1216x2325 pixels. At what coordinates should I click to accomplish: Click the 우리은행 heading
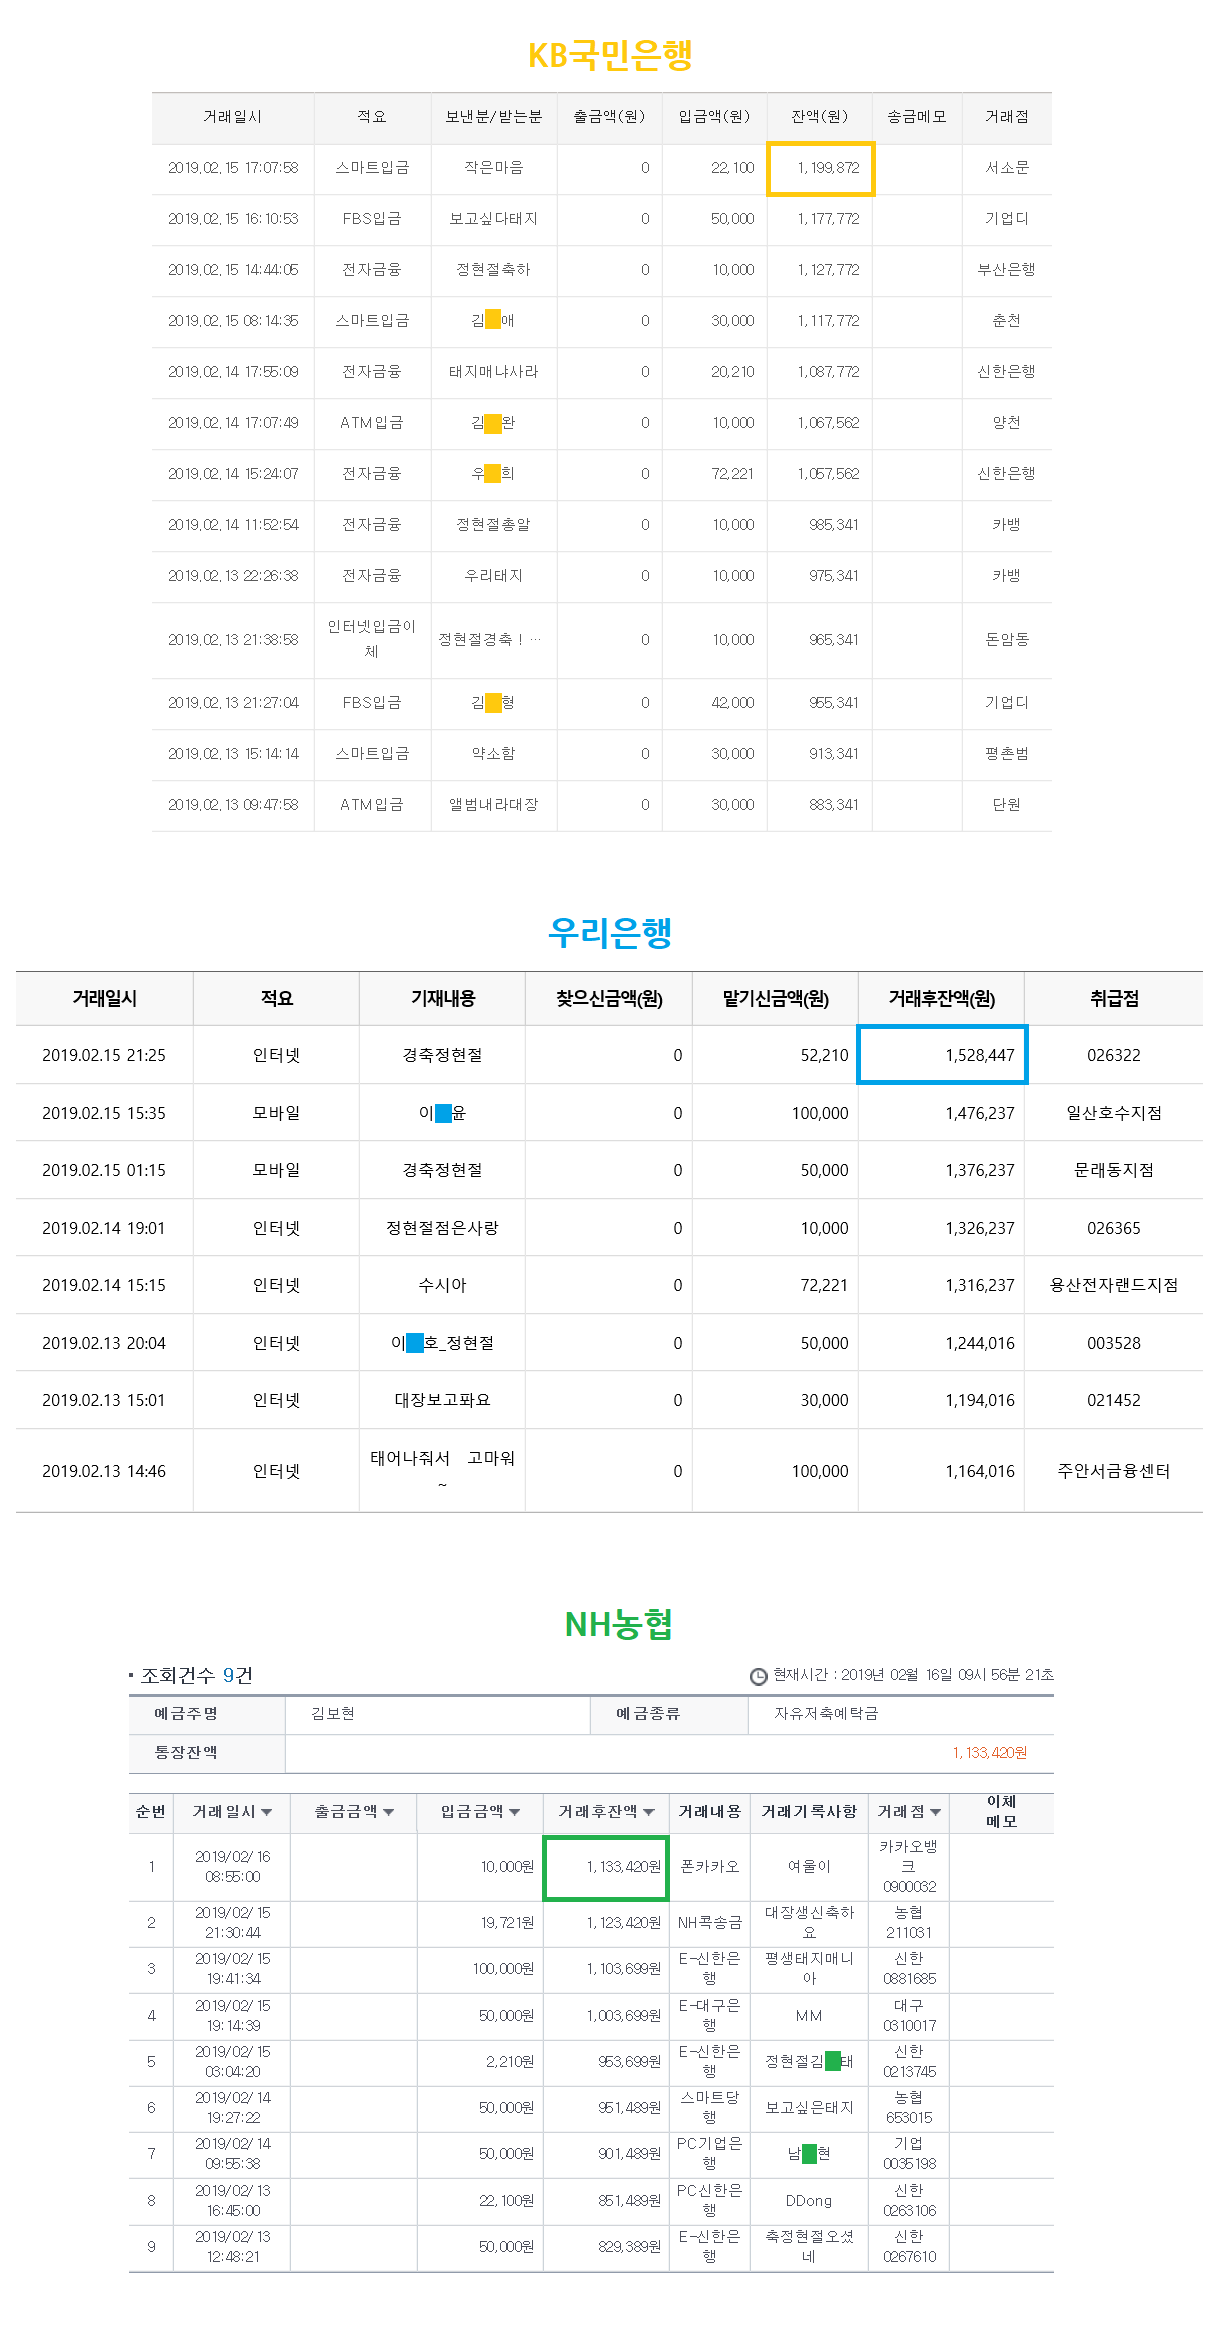pyautogui.click(x=610, y=932)
